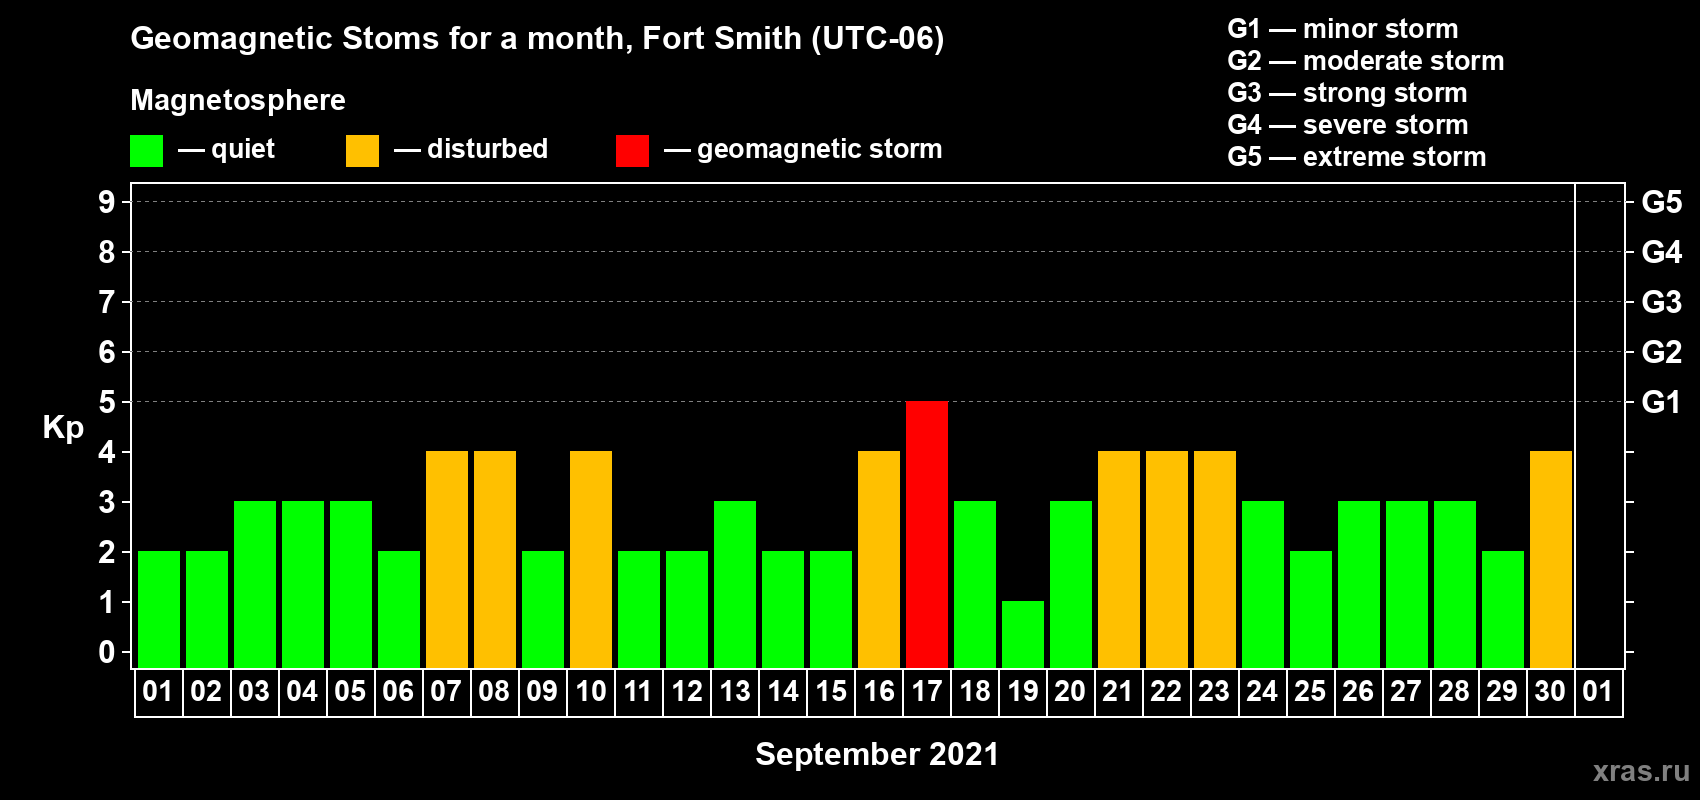Select the red bar for September 17
Viewport: 1700px width, 800px height.
(x=927, y=534)
